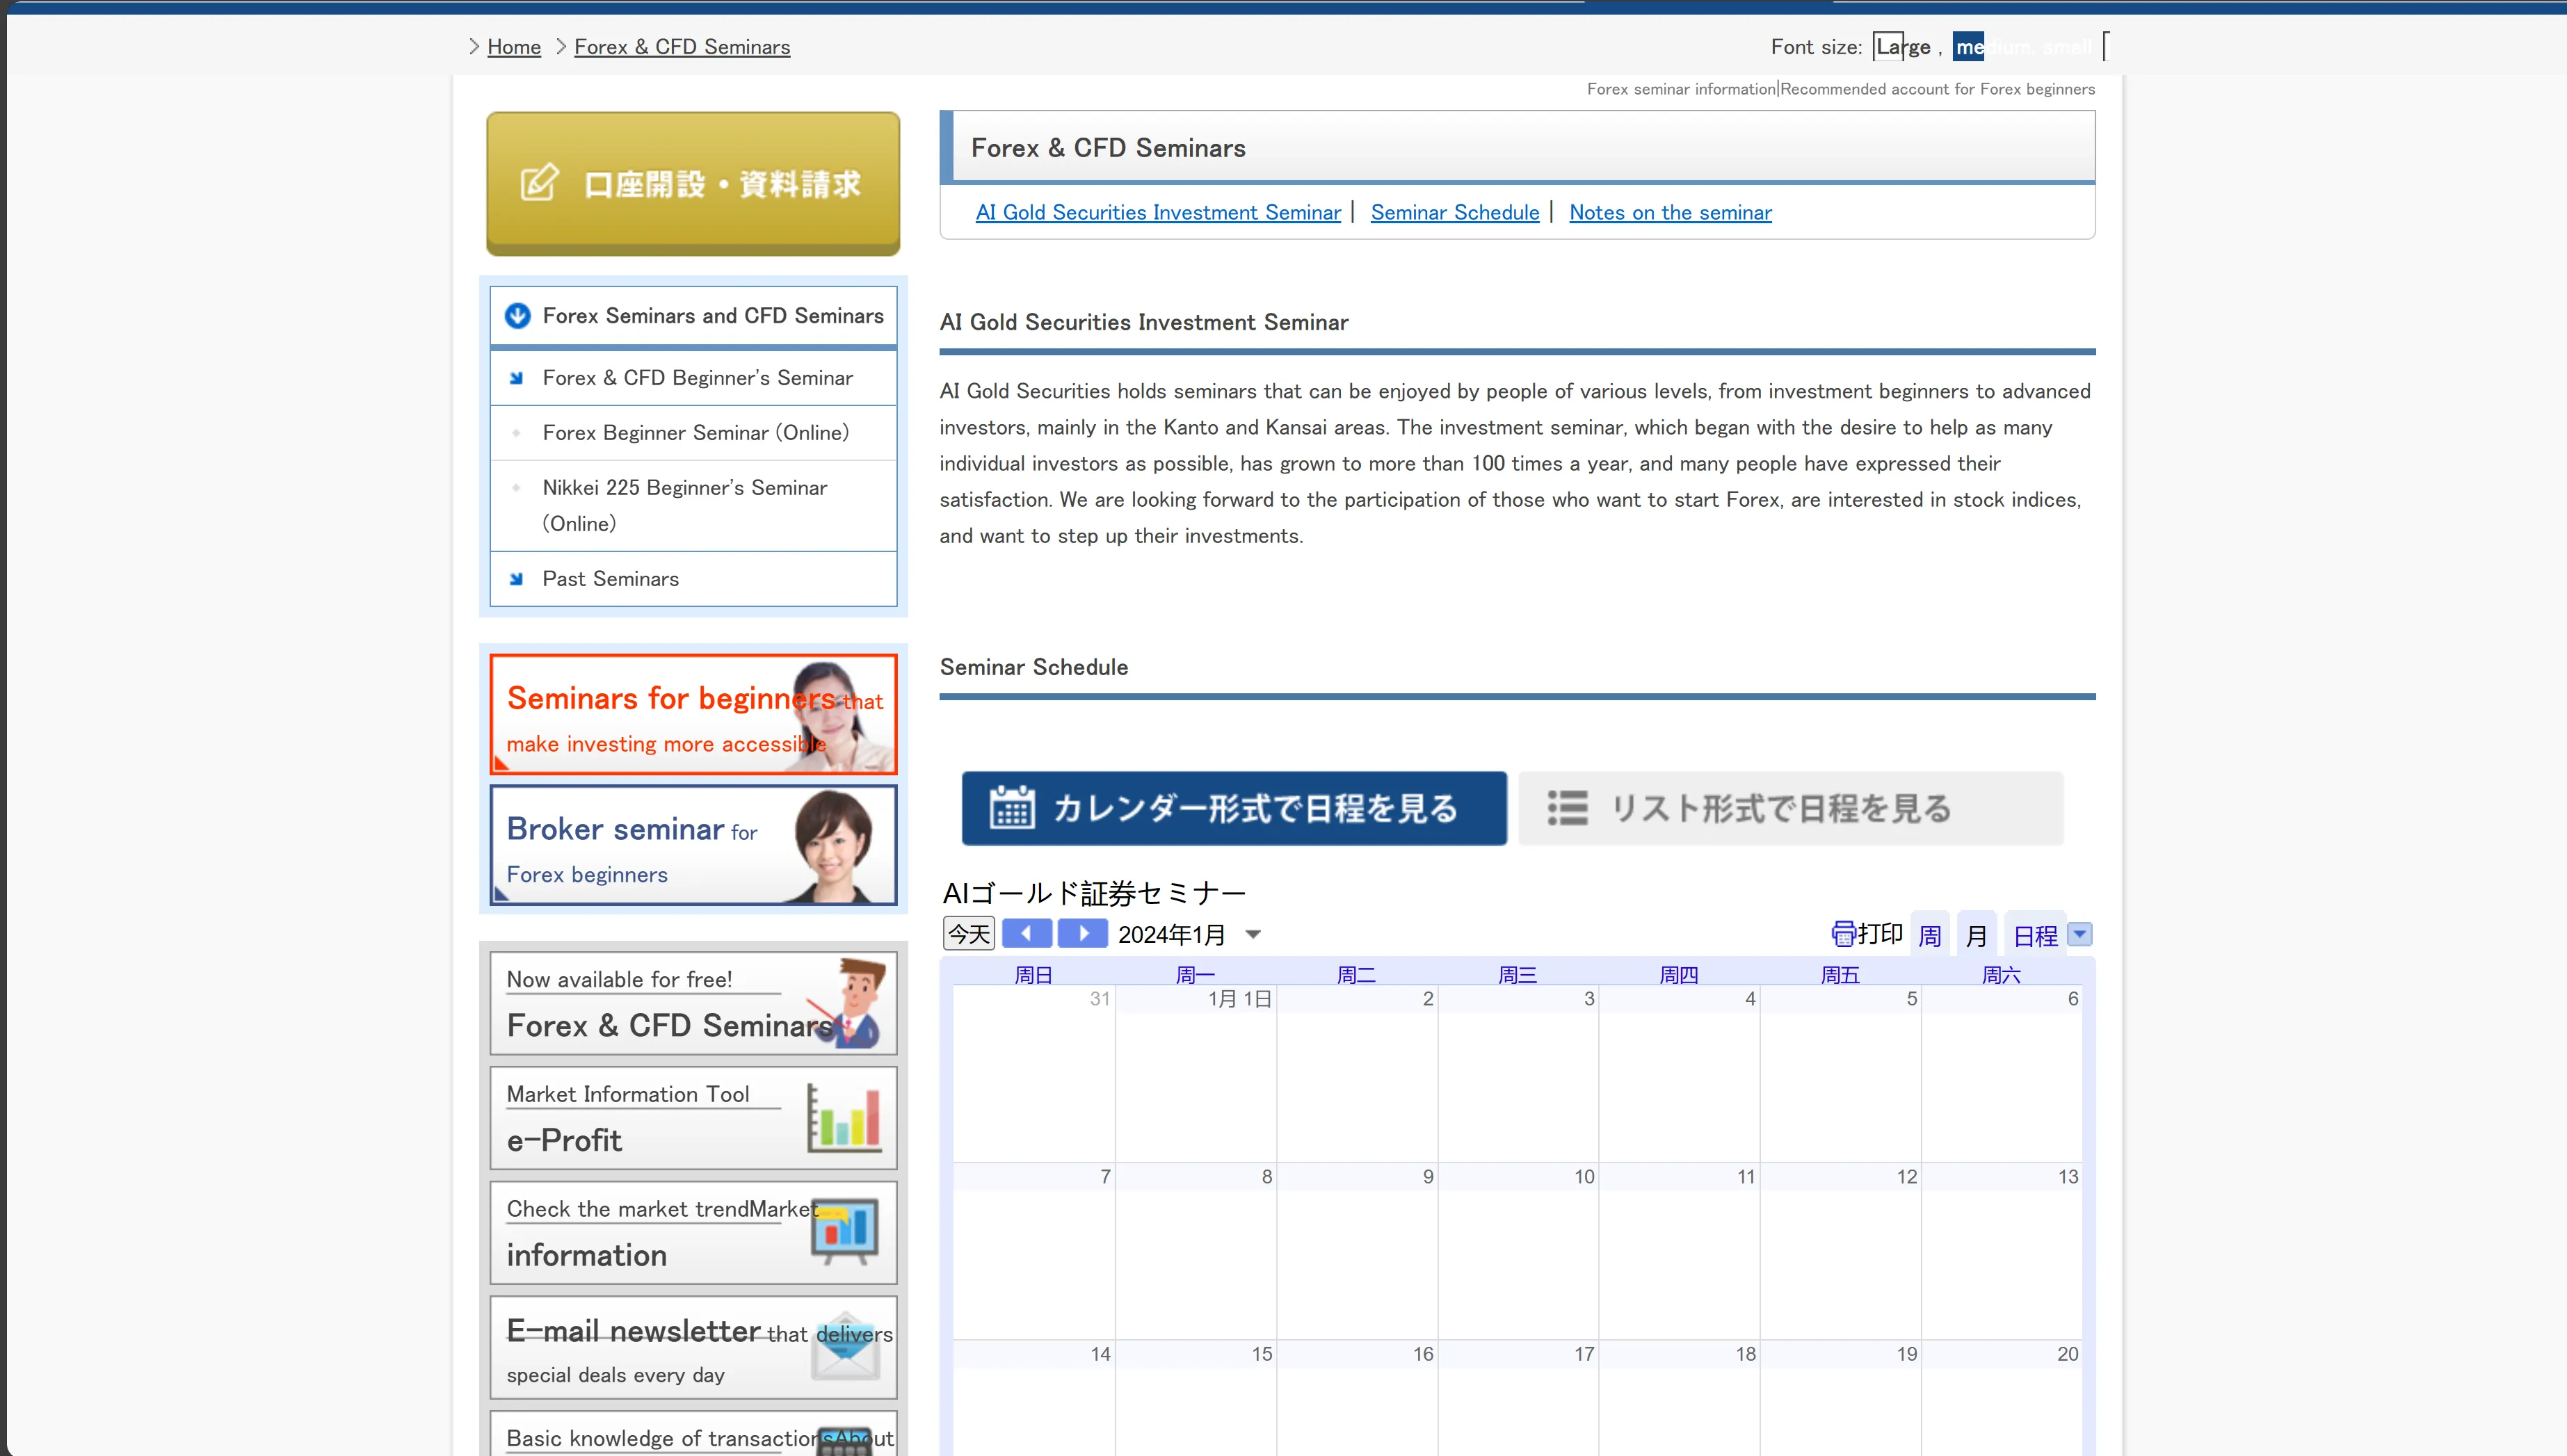Open the Seminar Schedule anchor link
The width and height of the screenshot is (2567, 1456).
1455,212
